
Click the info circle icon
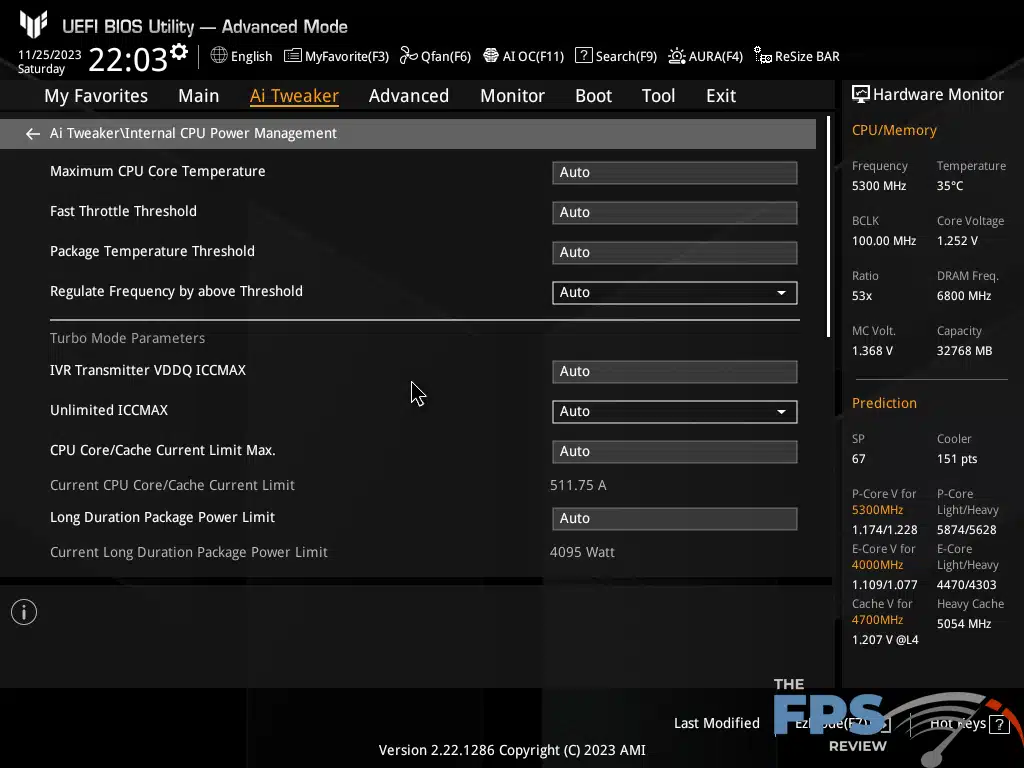tap(24, 612)
